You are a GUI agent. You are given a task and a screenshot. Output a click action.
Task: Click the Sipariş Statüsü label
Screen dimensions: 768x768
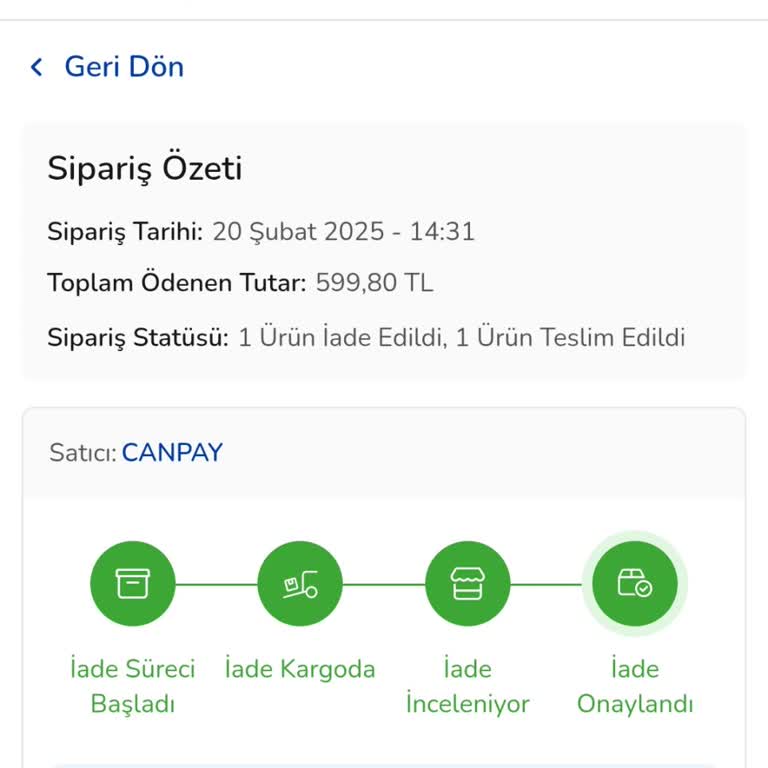[x=138, y=337]
